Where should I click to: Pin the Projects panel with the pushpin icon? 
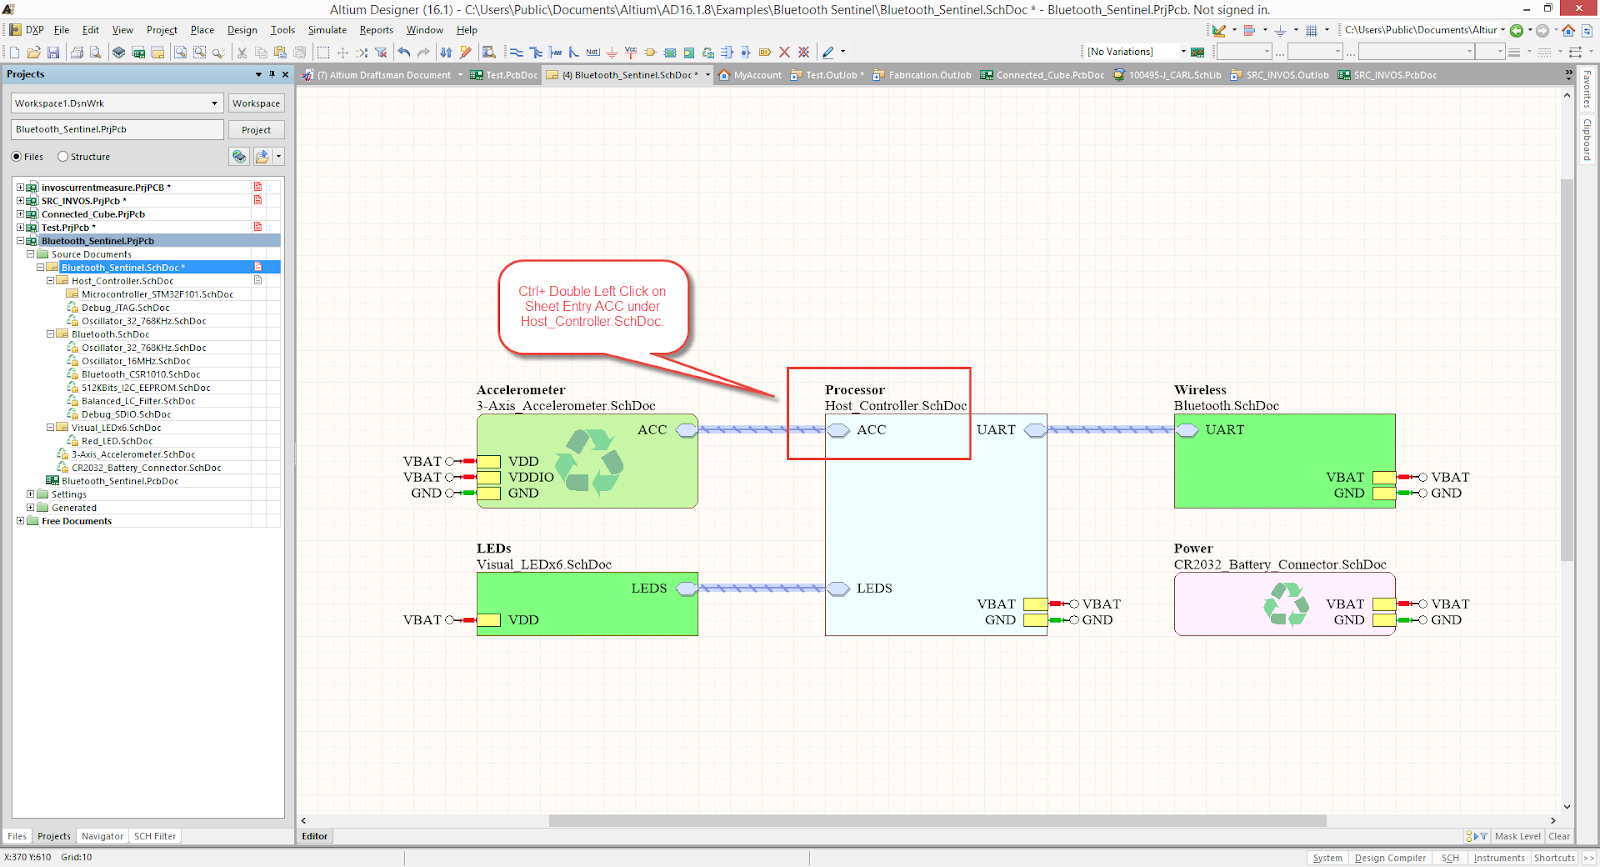(272, 74)
